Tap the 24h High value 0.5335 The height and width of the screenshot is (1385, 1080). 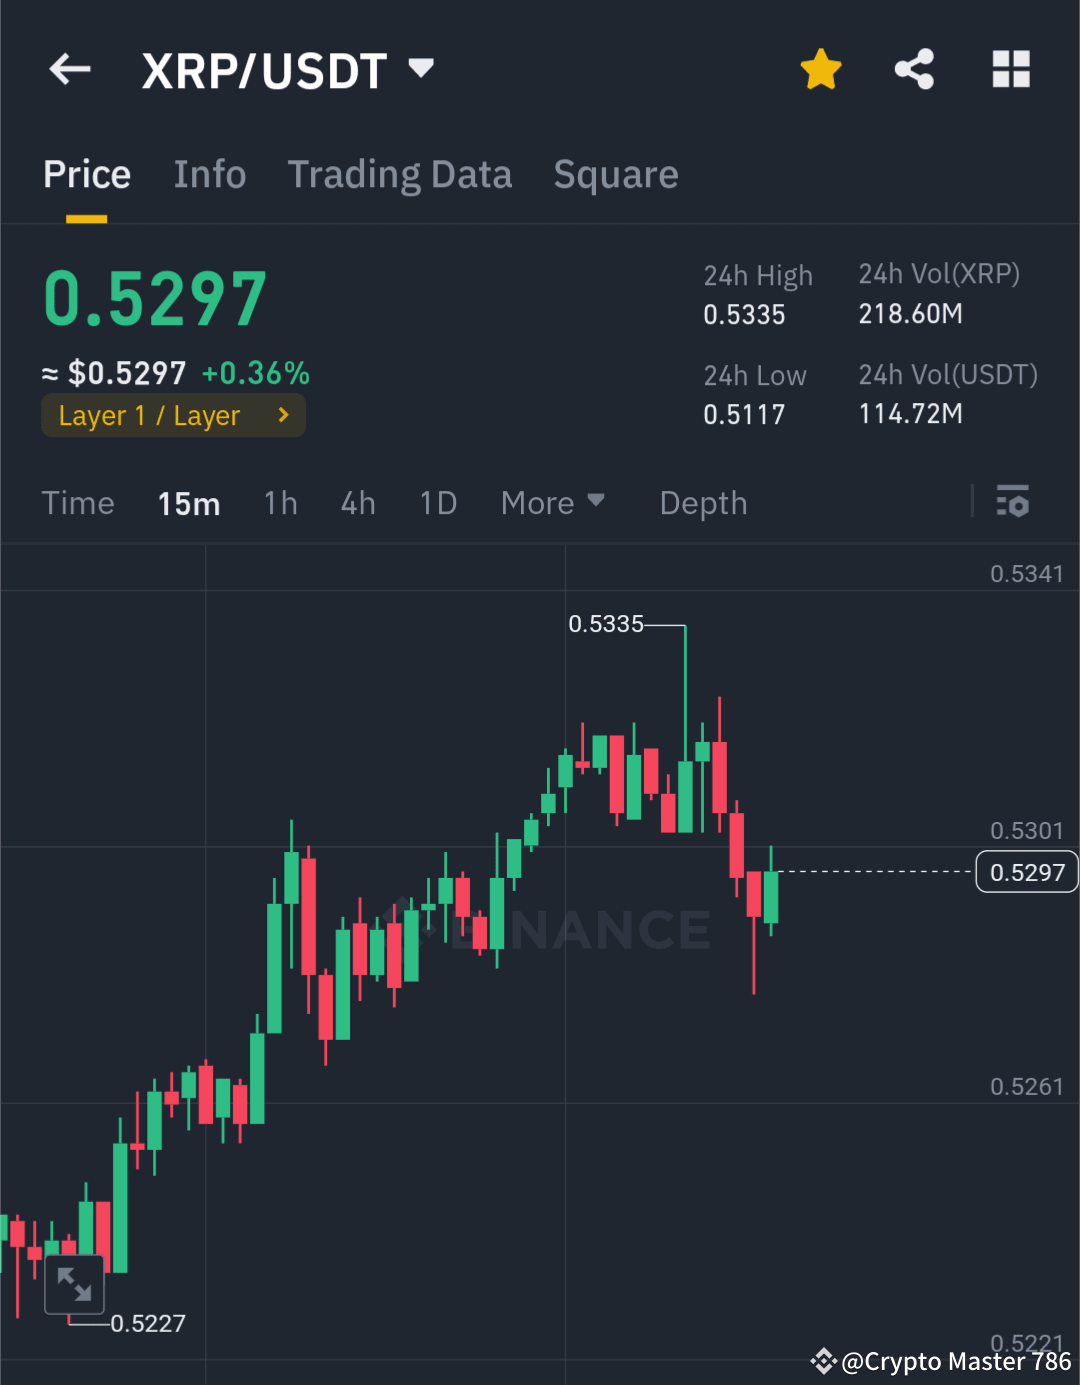[743, 314]
